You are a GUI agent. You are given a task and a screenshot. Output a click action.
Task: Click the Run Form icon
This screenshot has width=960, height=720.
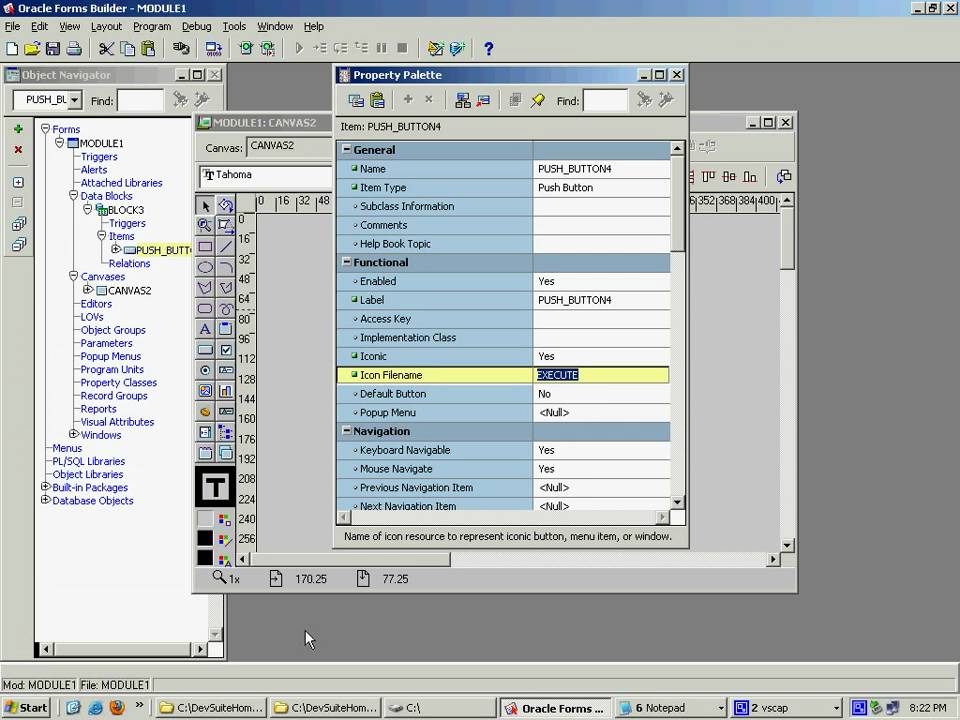coord(246,48)
